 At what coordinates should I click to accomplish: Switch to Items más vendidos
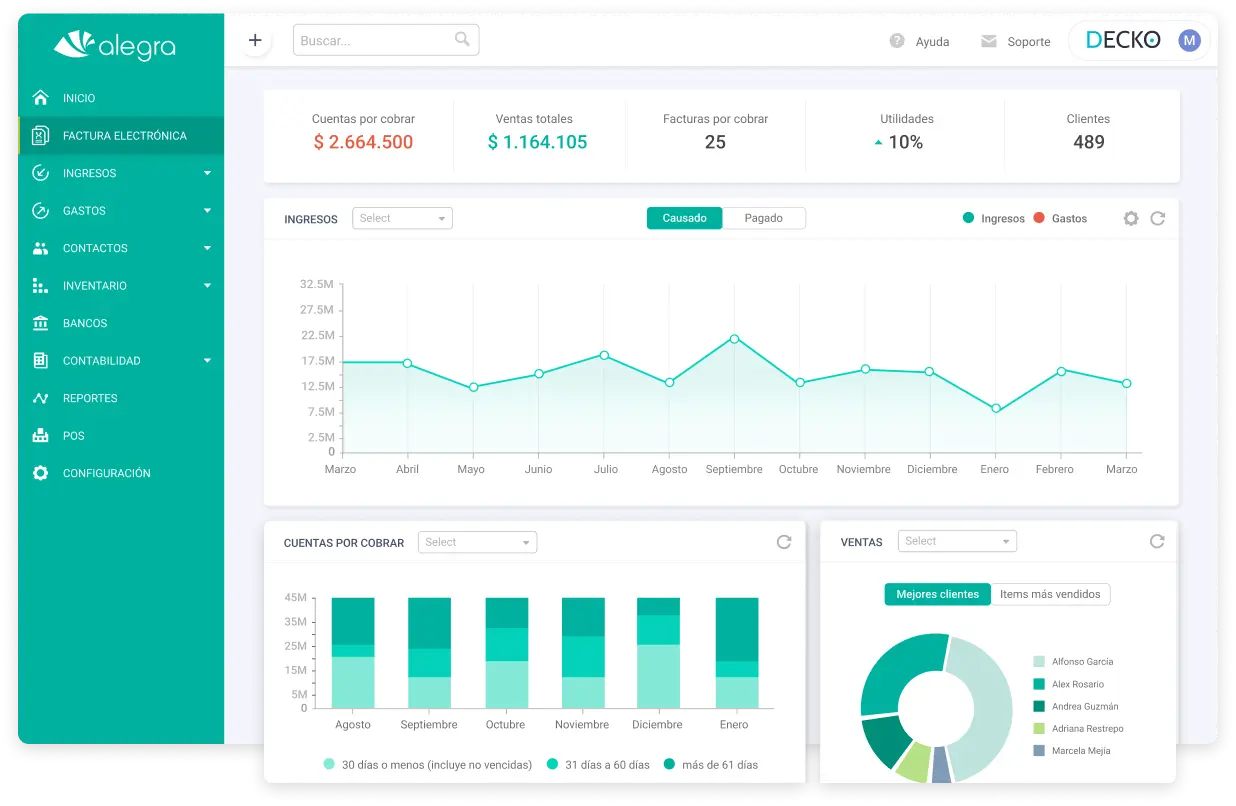tap(1050, 594)
